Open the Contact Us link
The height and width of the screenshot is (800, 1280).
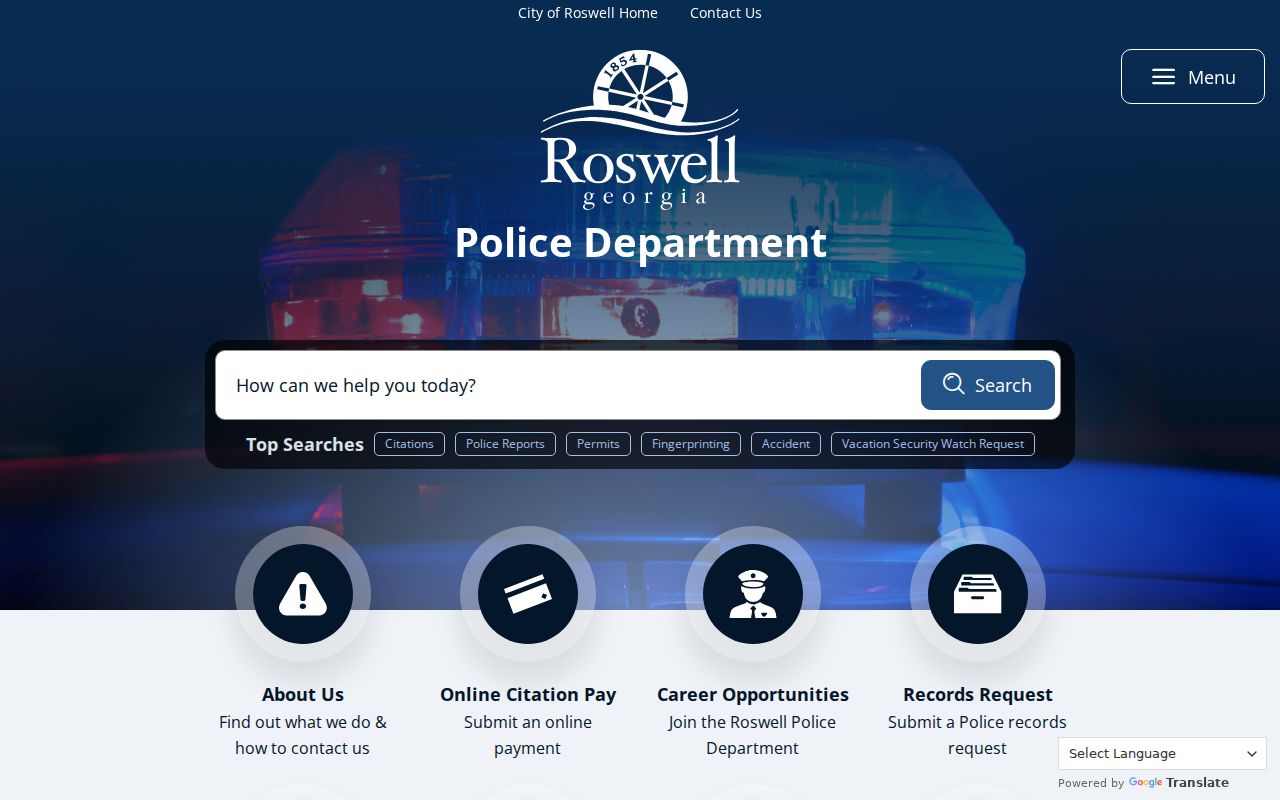(726, 13)
